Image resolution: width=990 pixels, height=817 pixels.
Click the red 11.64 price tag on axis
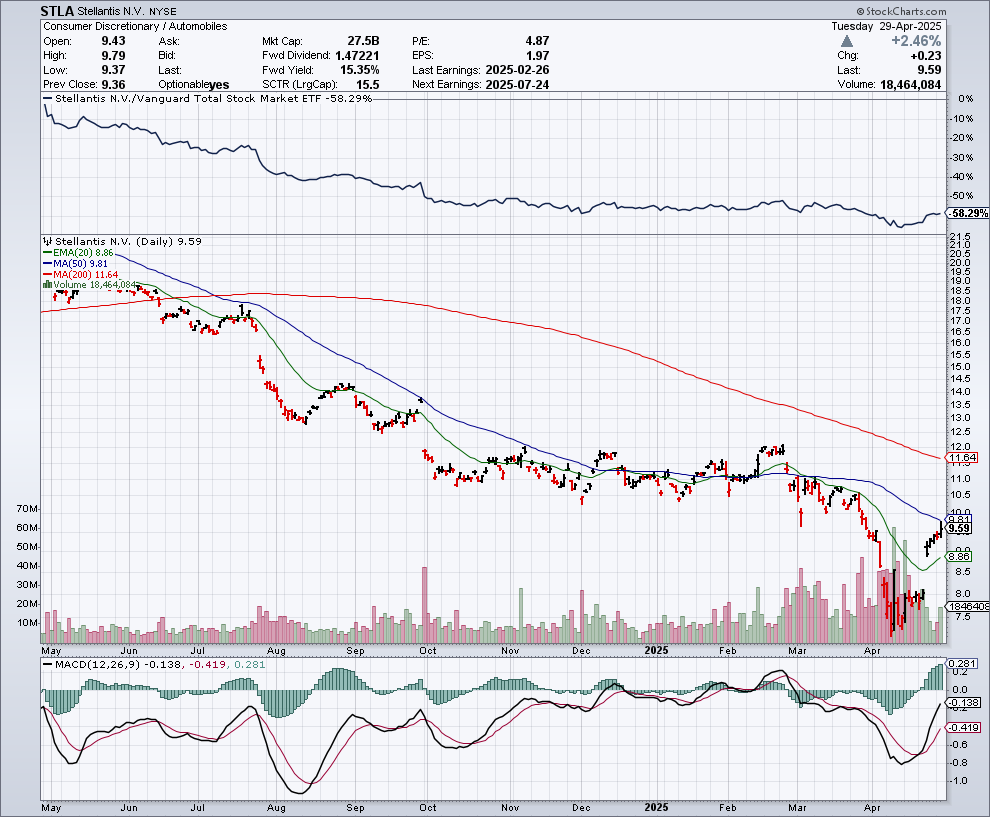pyautogui.click(x=962, y=458)
